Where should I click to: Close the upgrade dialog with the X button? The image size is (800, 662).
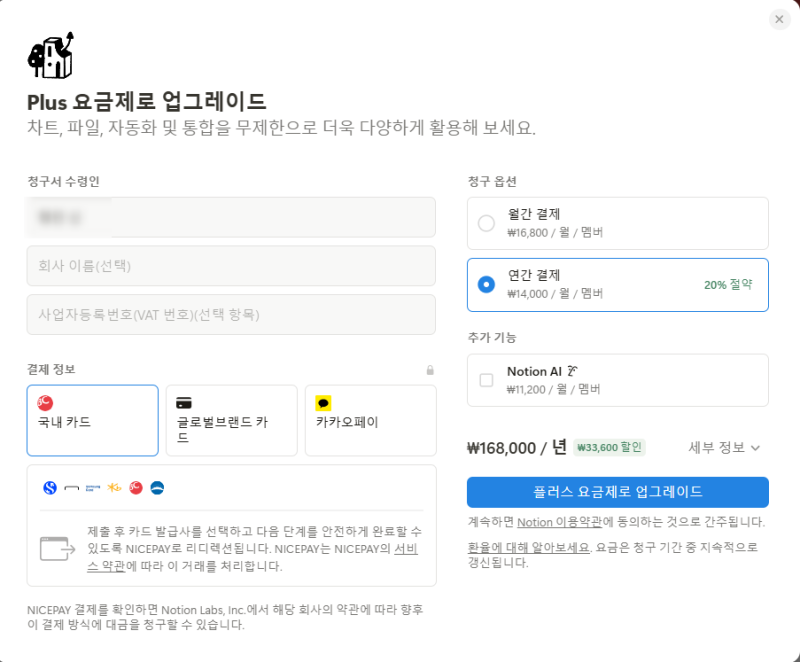[x=779, y=19]
